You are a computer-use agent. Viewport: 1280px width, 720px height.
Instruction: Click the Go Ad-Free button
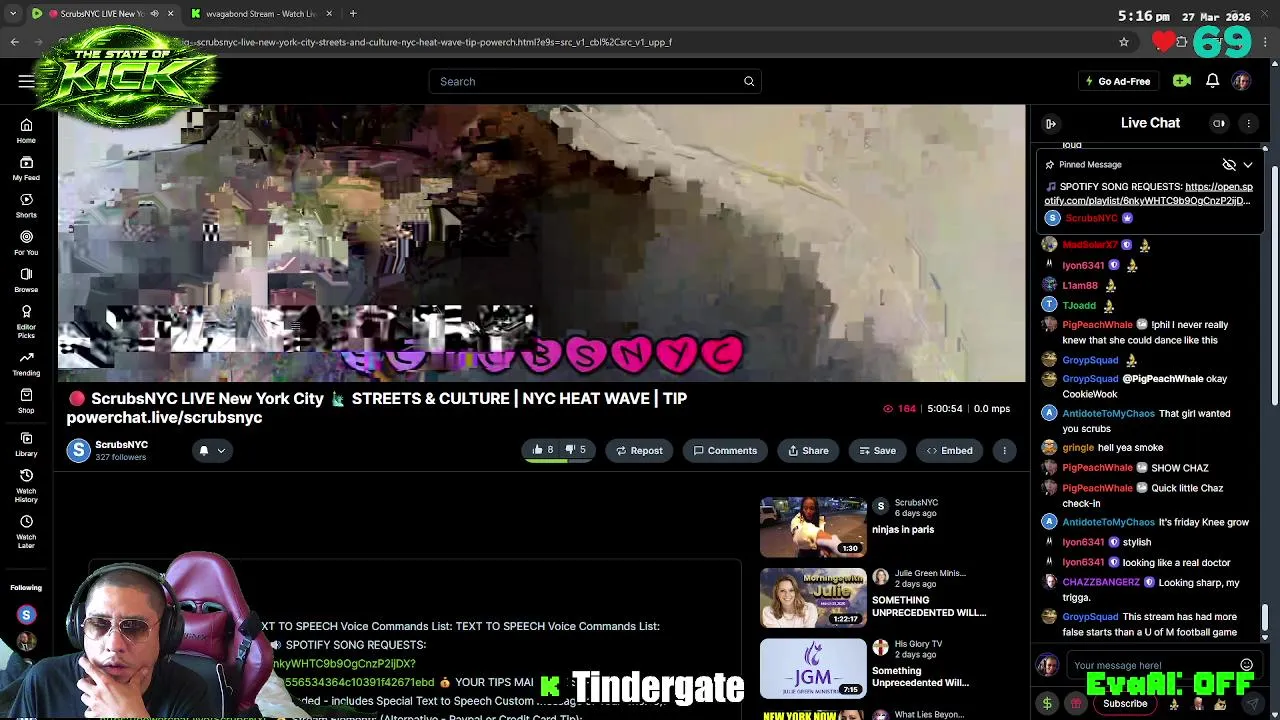tap(1117, 82)
